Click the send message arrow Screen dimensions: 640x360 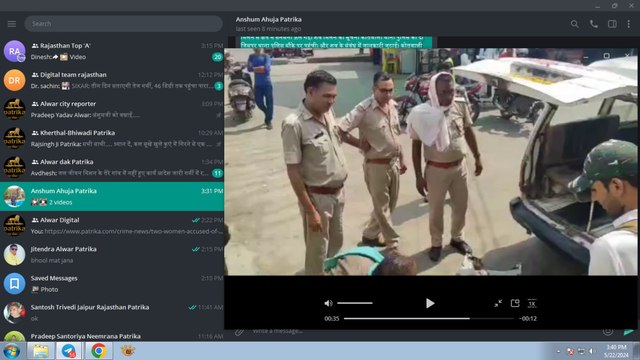pyautogui.click(x=629, y=332)
